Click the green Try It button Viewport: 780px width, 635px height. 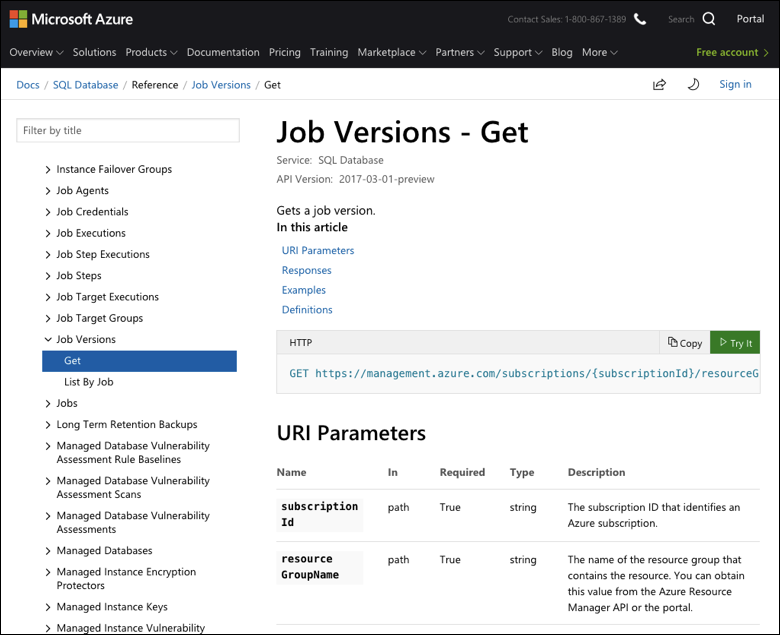coord(735,343)
